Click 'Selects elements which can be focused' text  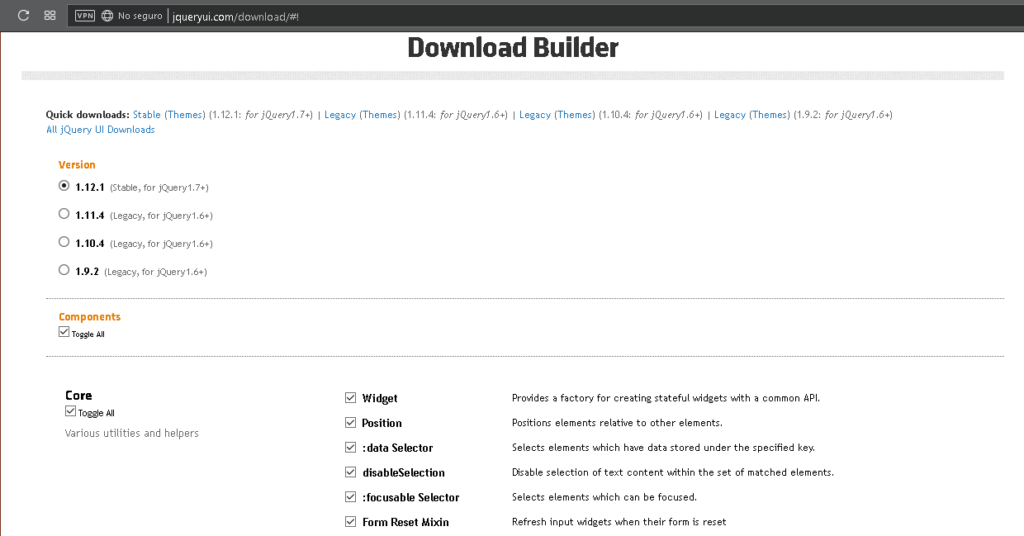604,497
